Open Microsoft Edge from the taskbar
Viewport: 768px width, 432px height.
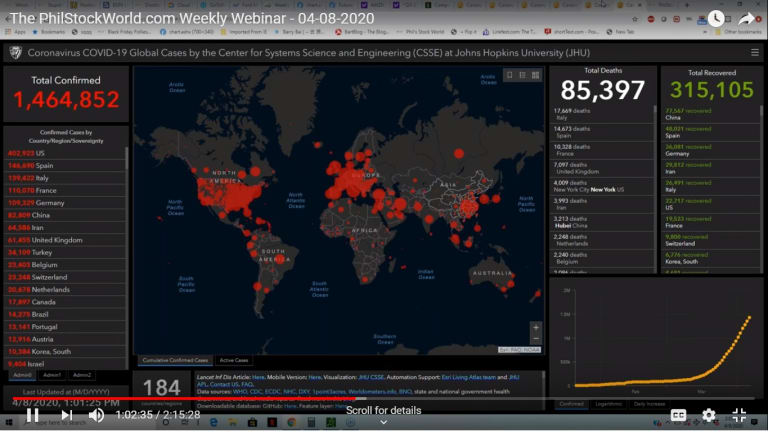point(214,422)
